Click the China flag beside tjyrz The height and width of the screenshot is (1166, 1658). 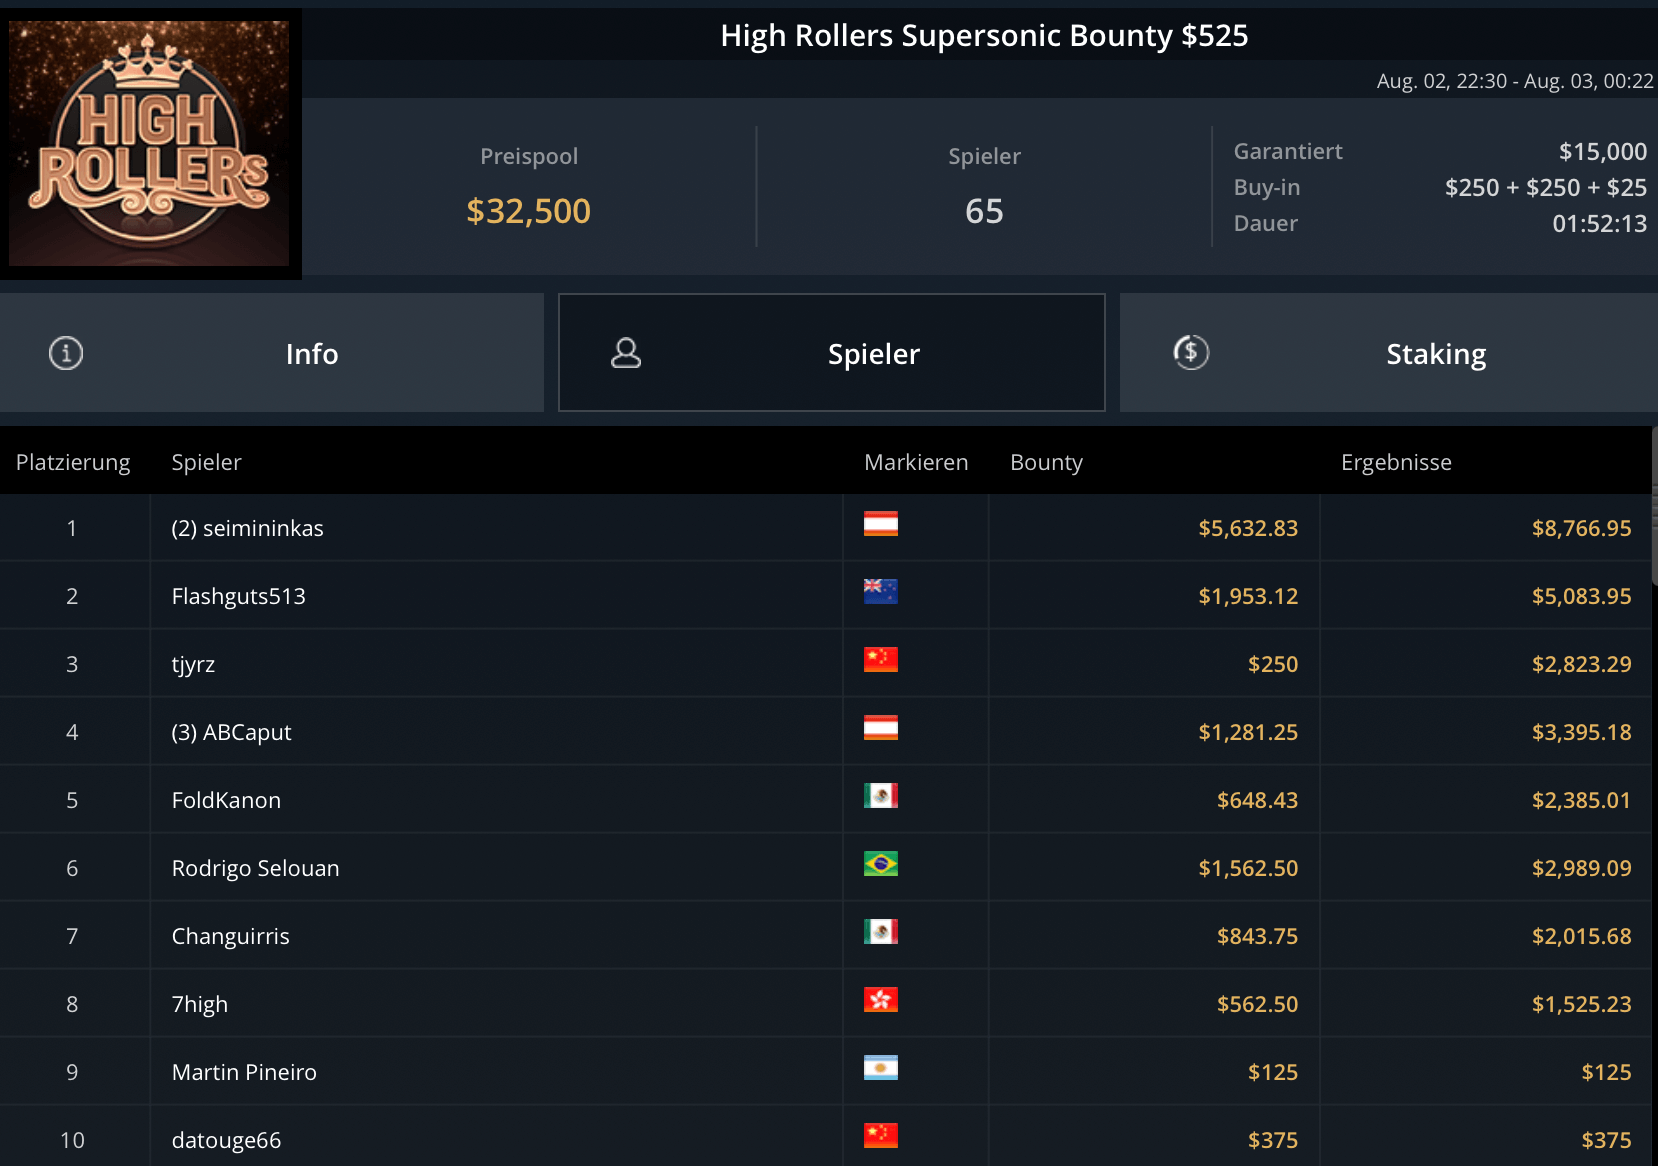(880, 660)
